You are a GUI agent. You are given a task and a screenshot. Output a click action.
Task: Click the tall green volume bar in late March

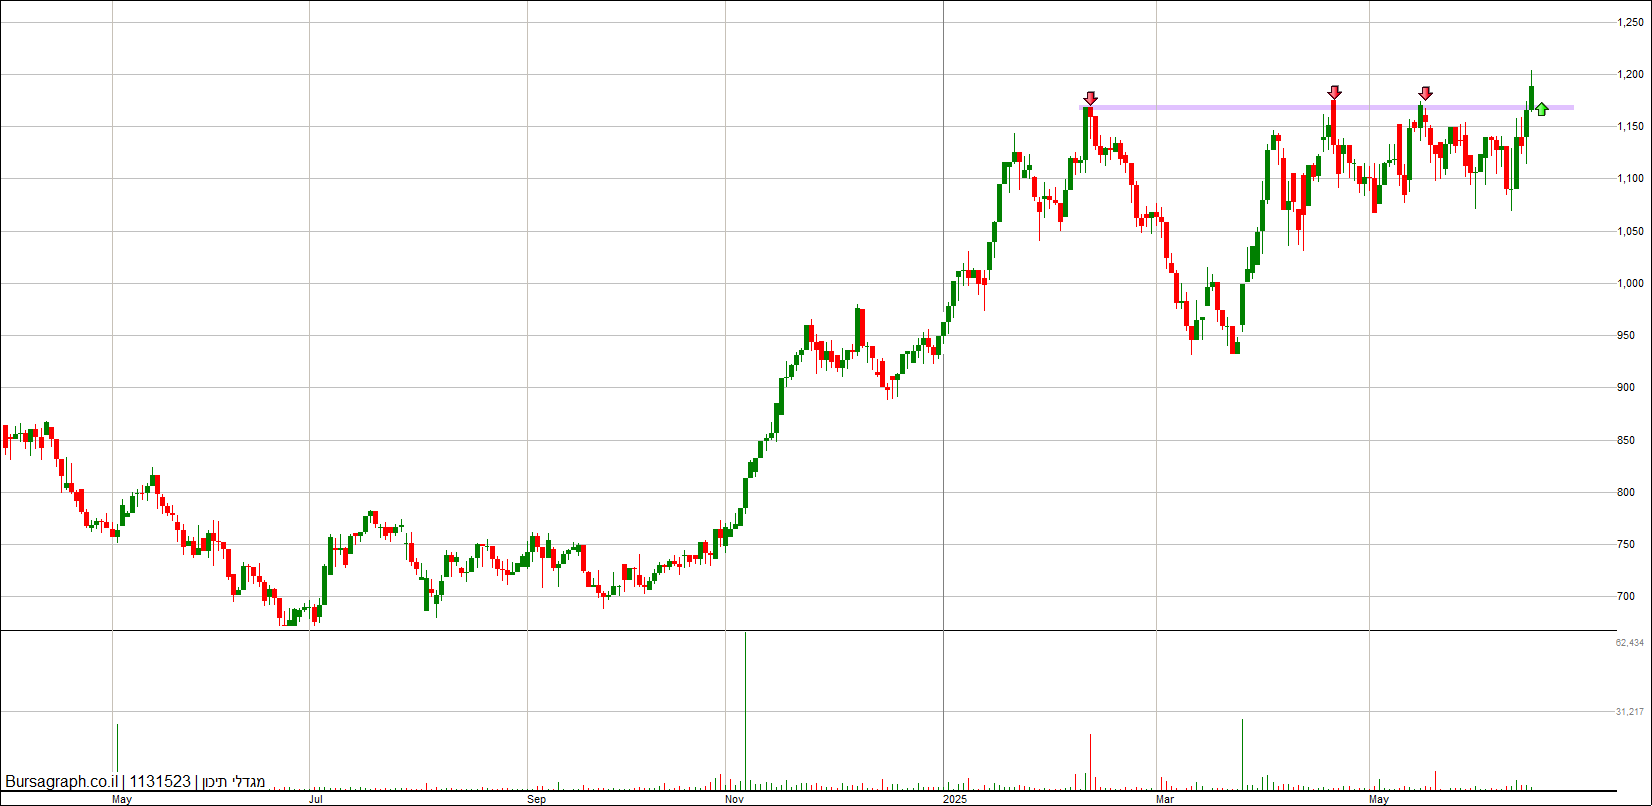(x=1242, y=753)
